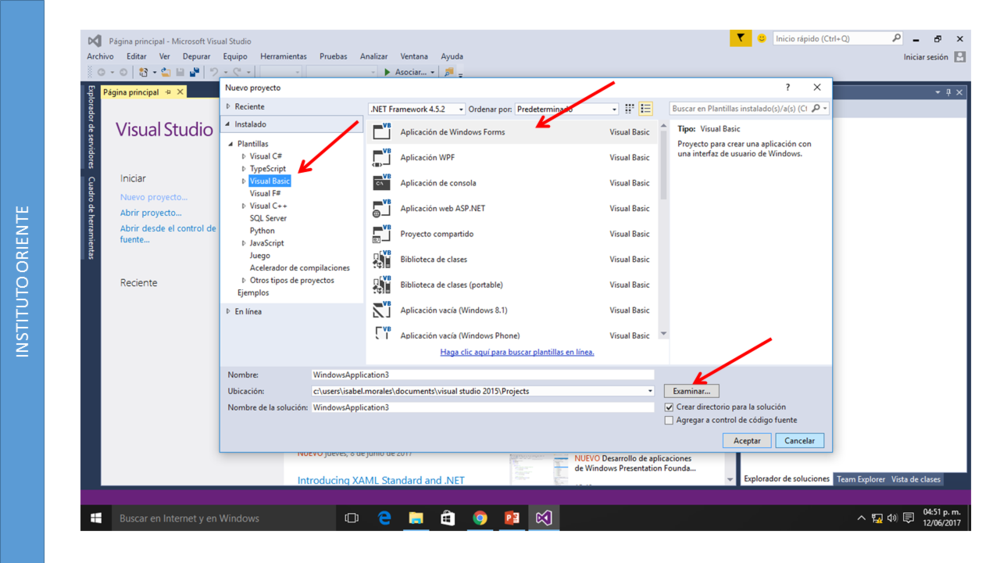Select the Aplicación de Windows Forms template icon

[x=382, y=132]
